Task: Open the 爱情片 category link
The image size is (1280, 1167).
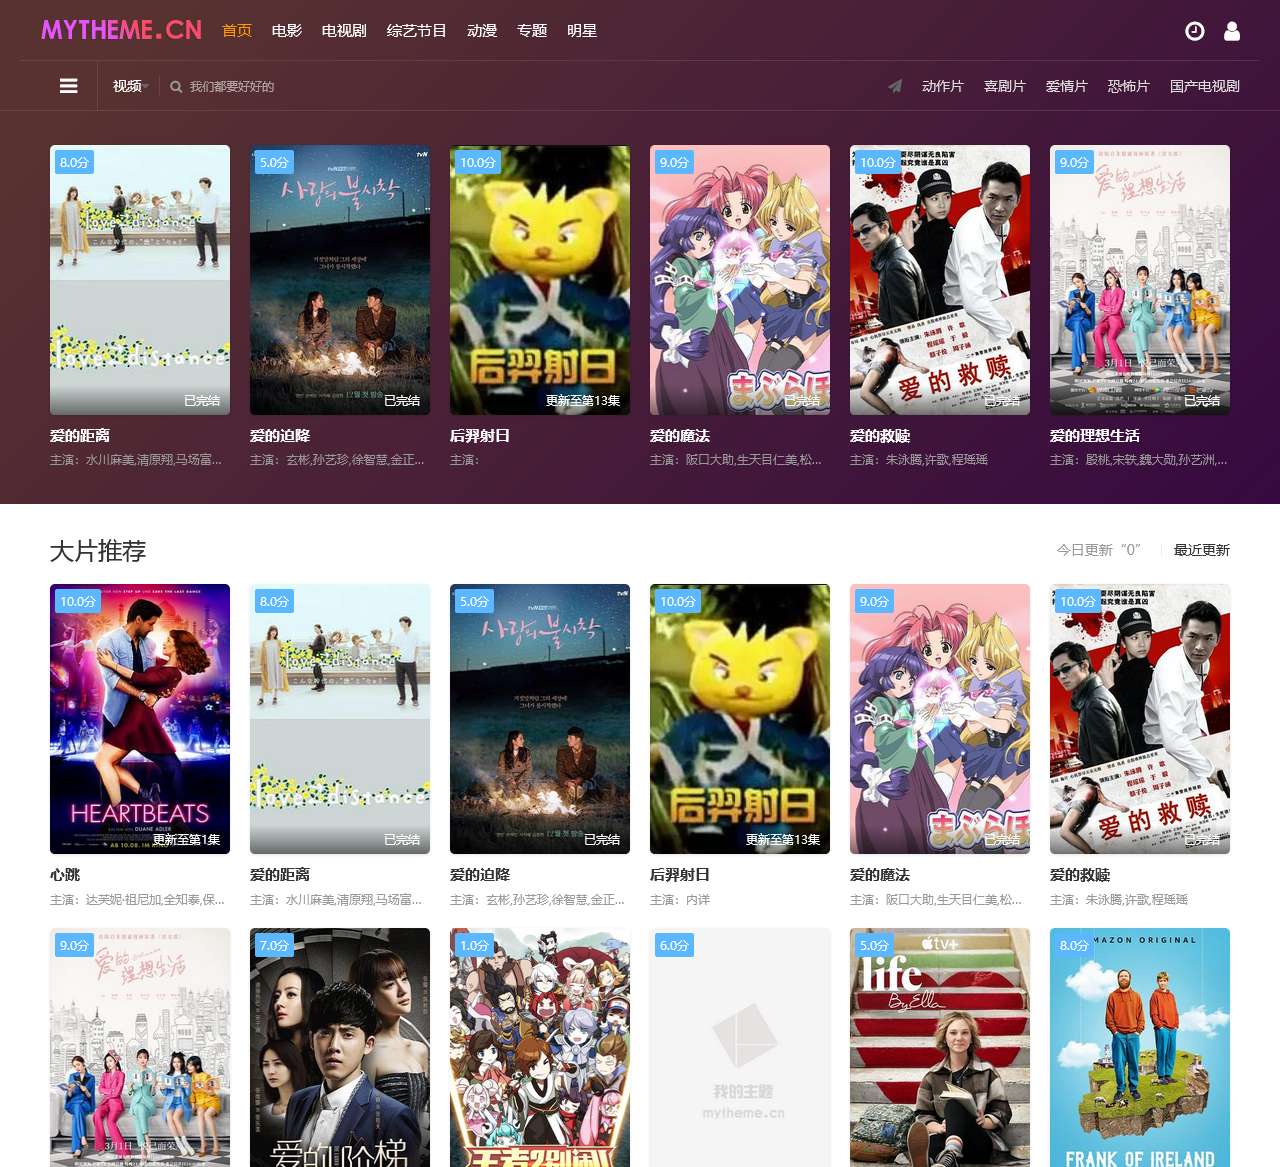Action: 1067,86
